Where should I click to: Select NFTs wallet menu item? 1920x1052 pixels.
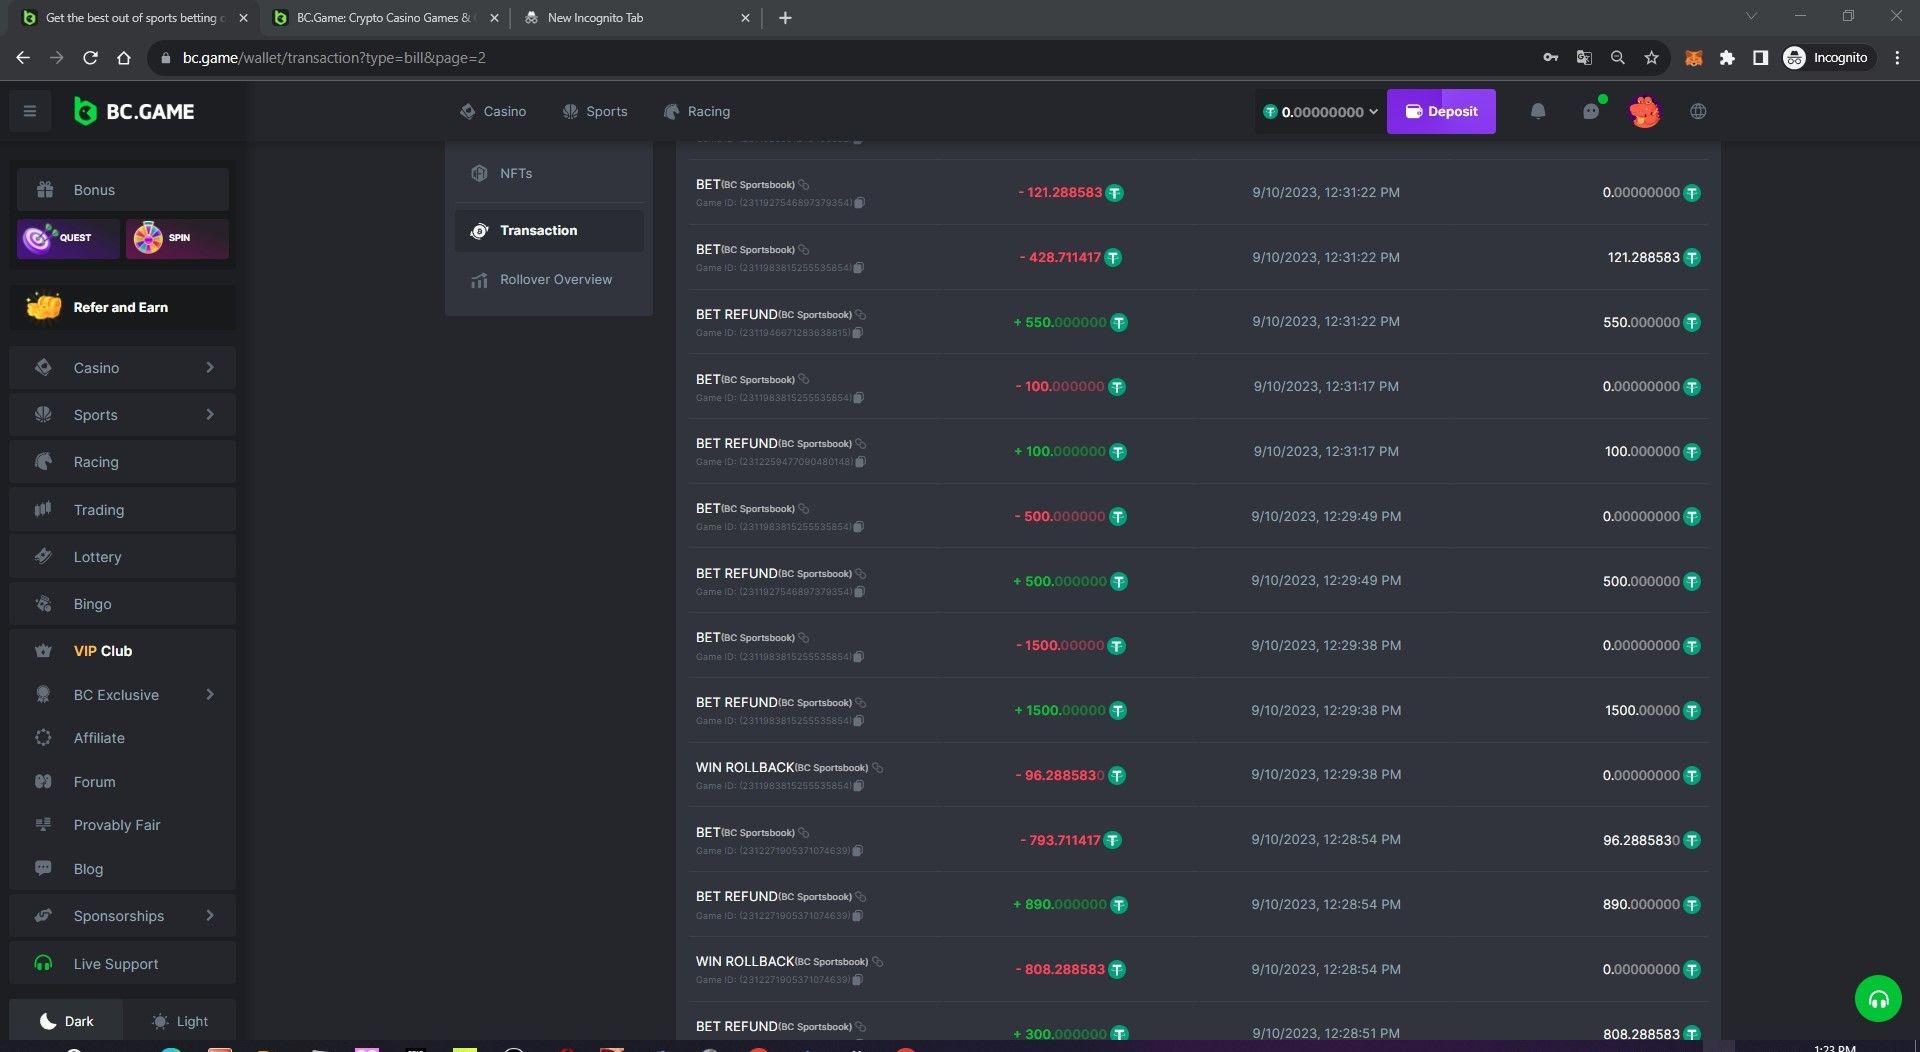pos(549,173)
